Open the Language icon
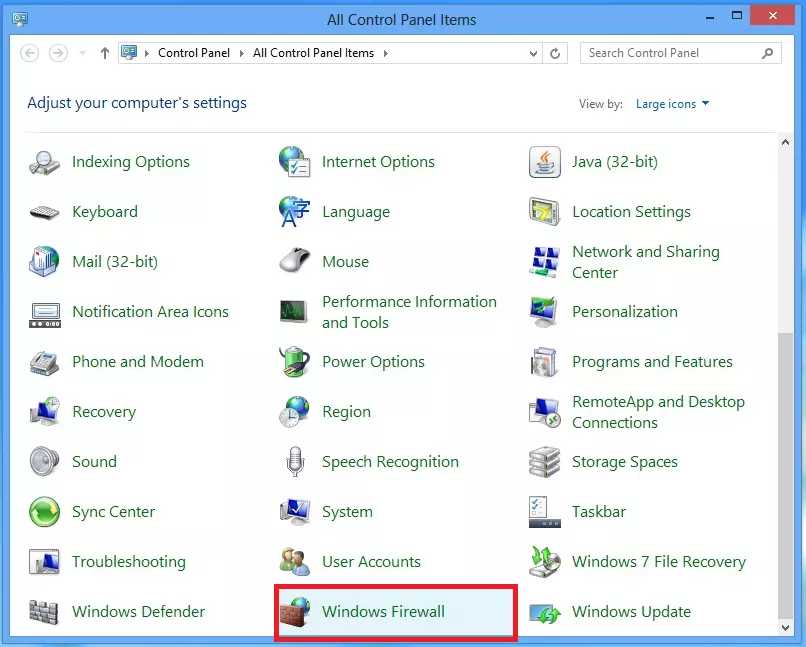Image resolution: width=806 pixels, height=647 pixels. 295,212
